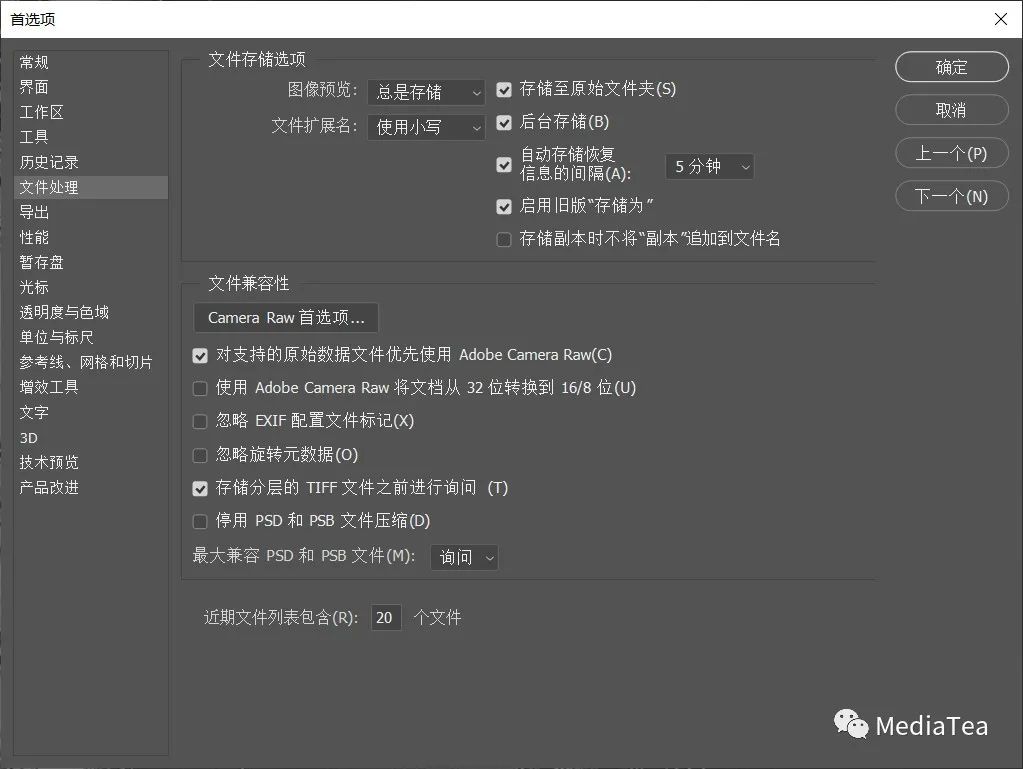Enable 忽略旋转元数据(O) checkbox
This screenshot has height=769, width=1023.
click(200, 455)
